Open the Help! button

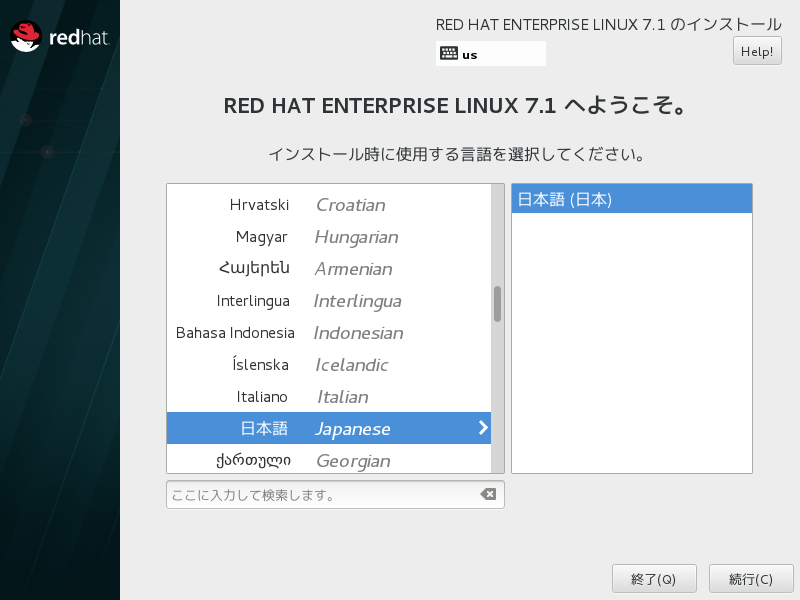(x=757, y=51)
